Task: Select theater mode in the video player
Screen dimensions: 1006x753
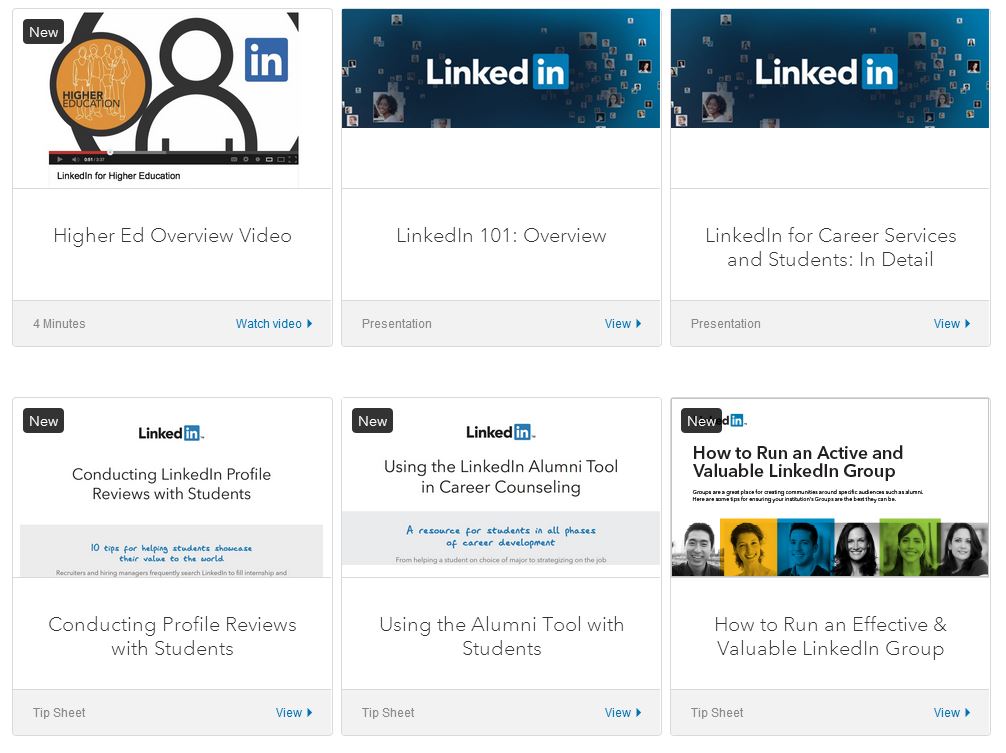Action: pos(280,159)
